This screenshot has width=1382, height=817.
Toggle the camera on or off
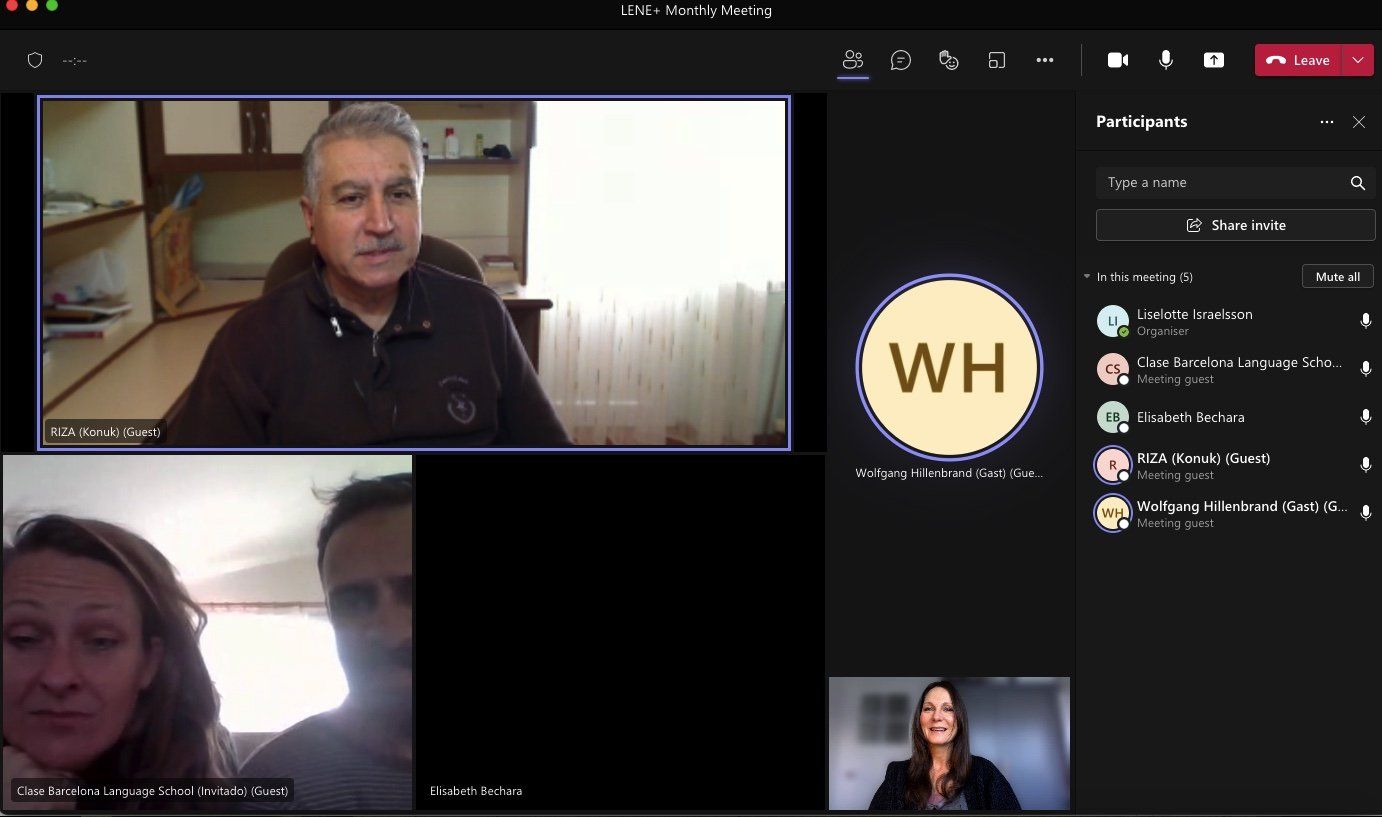1118,60
